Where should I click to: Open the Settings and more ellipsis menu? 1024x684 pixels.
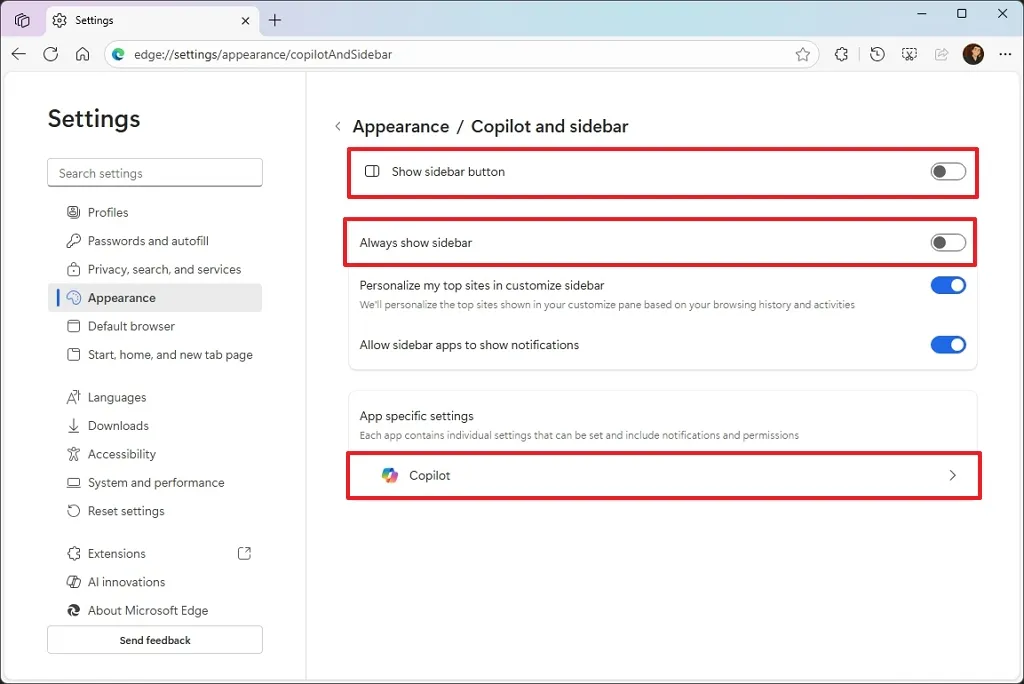(x=1006, y=54)
